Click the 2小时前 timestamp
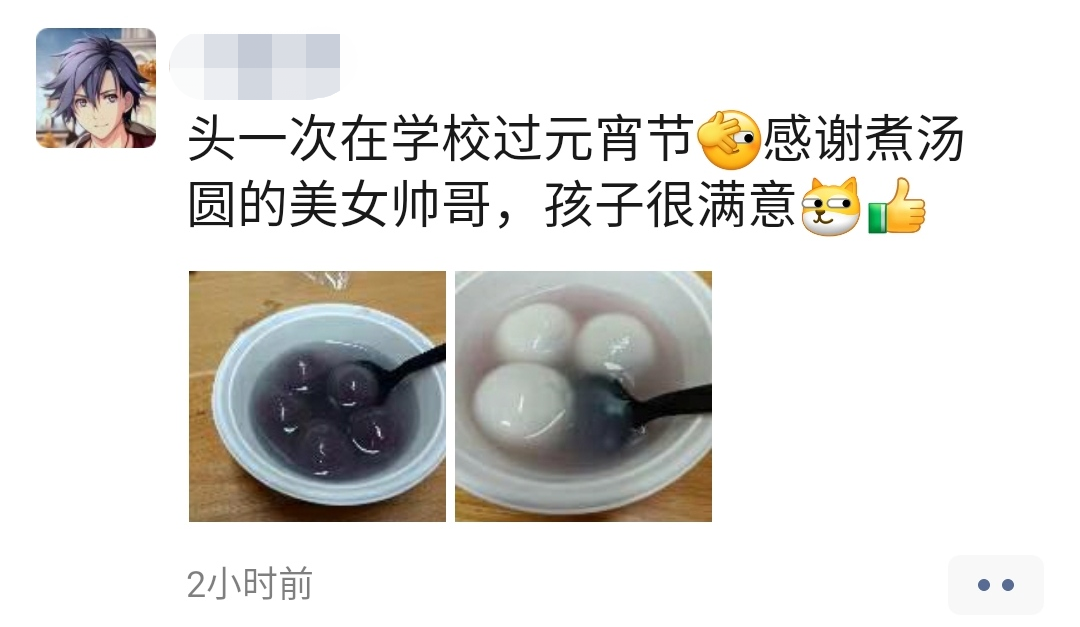Viewport: 1080px width, 627px height. pyautogui.click(x=250, y=584)
